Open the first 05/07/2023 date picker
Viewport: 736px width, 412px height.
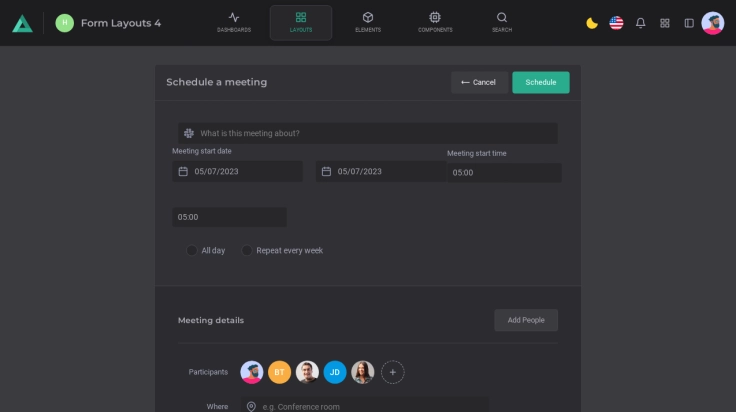[x=237, y=172]
